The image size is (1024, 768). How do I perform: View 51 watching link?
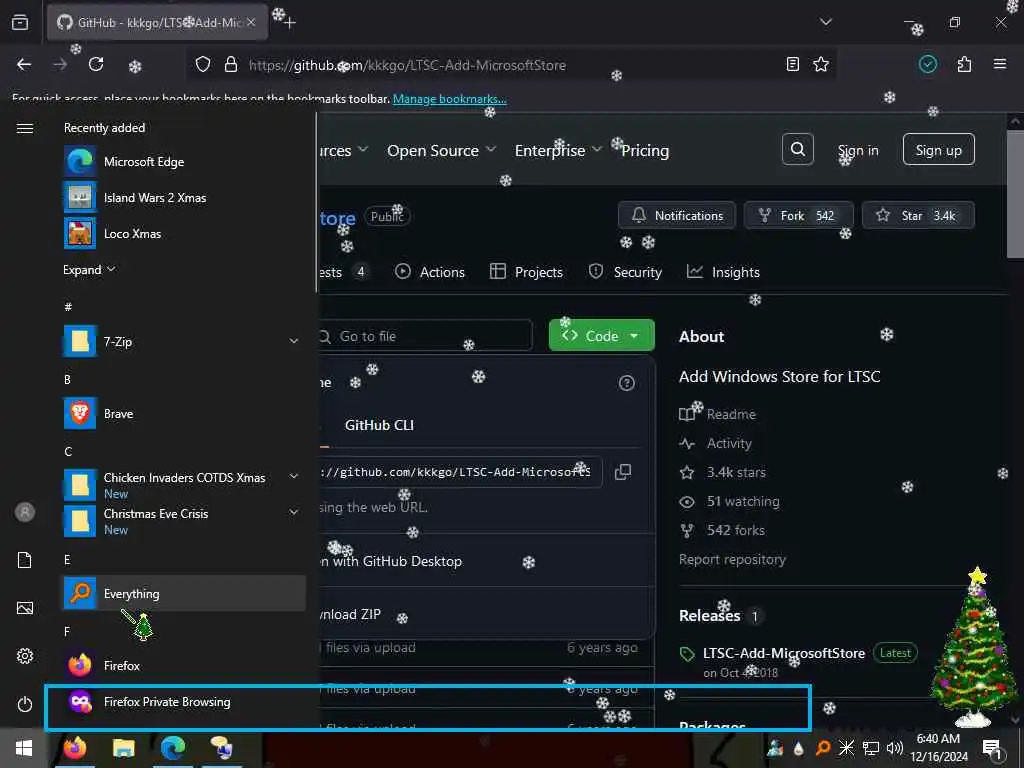tap(729, 502)
